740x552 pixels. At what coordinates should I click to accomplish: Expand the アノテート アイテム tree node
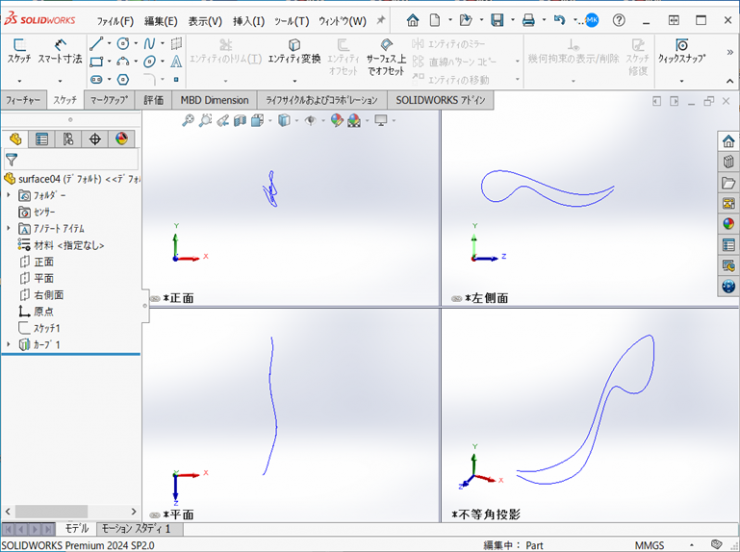coord(8,228)
